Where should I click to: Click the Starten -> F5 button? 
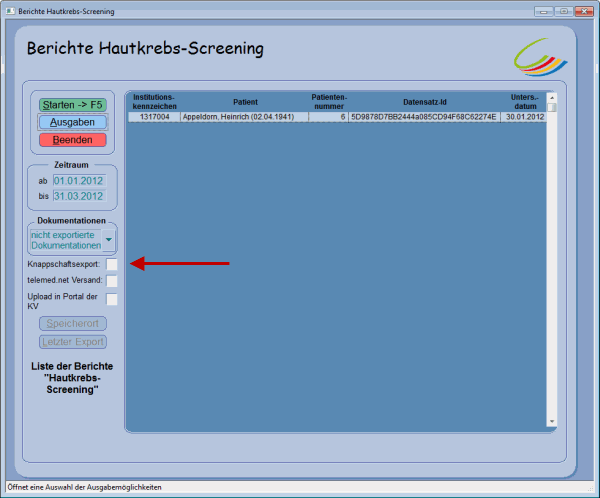point(72,104)
